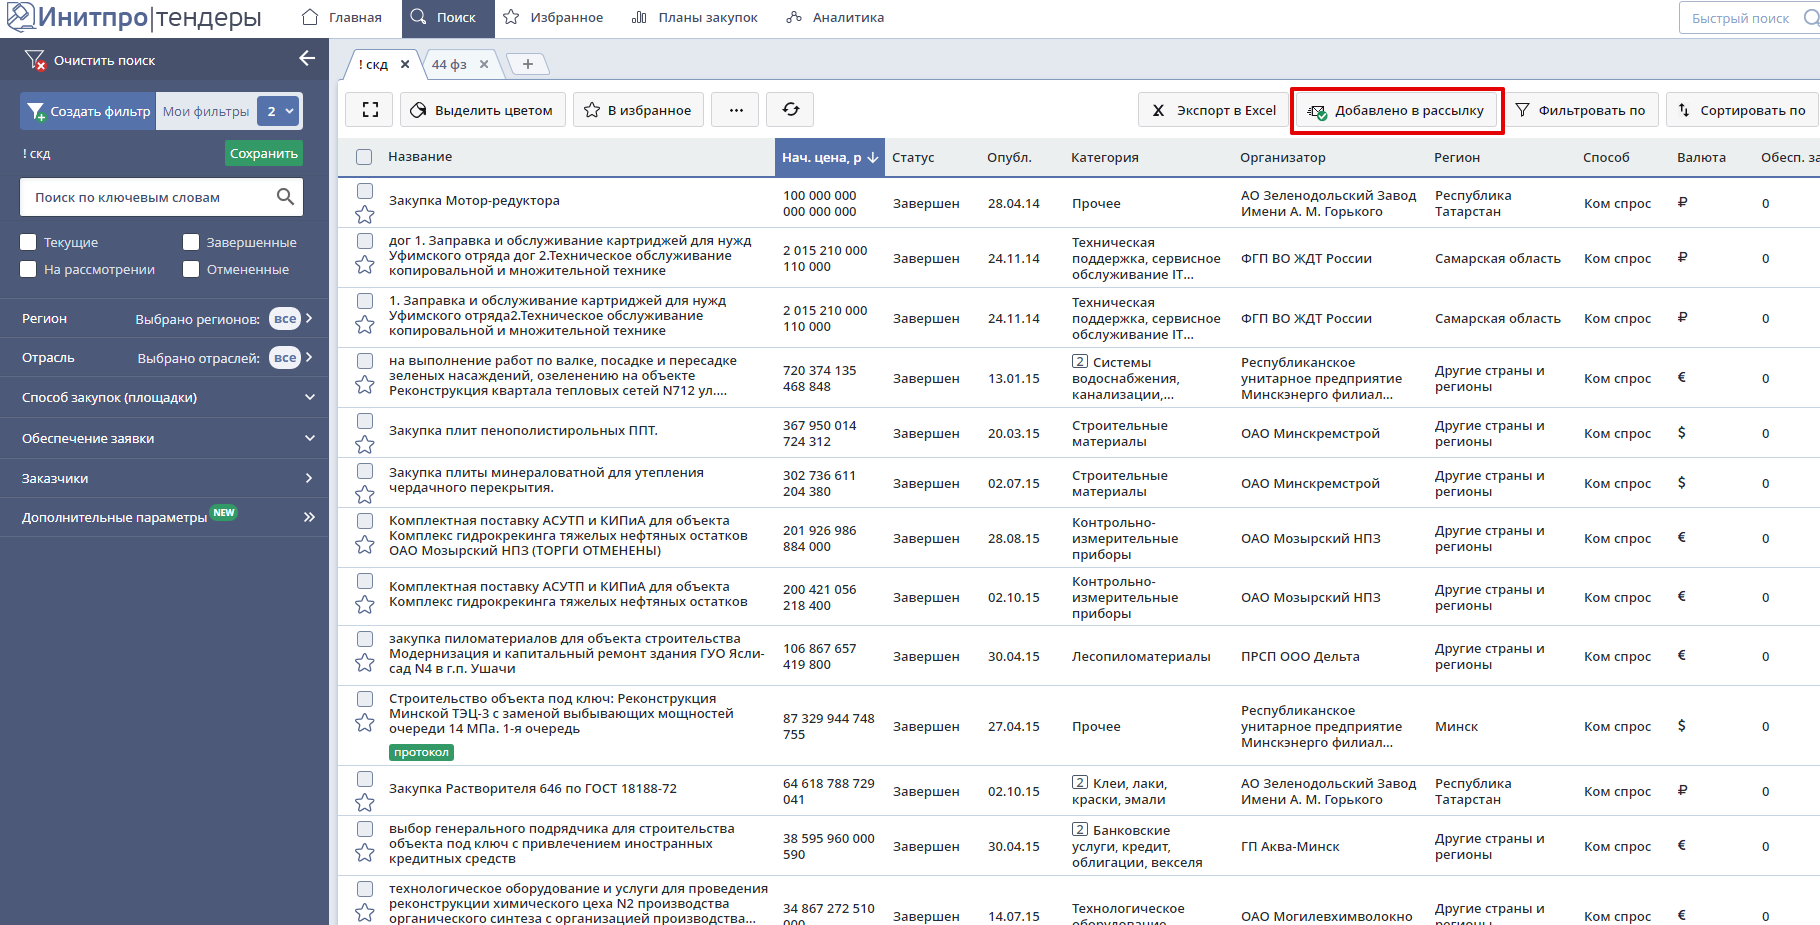Image resolution: width=1820 pixels, height=925 pixels.
Task: Click the Инитпро тендеры logo
Action: tap(134, 17)
